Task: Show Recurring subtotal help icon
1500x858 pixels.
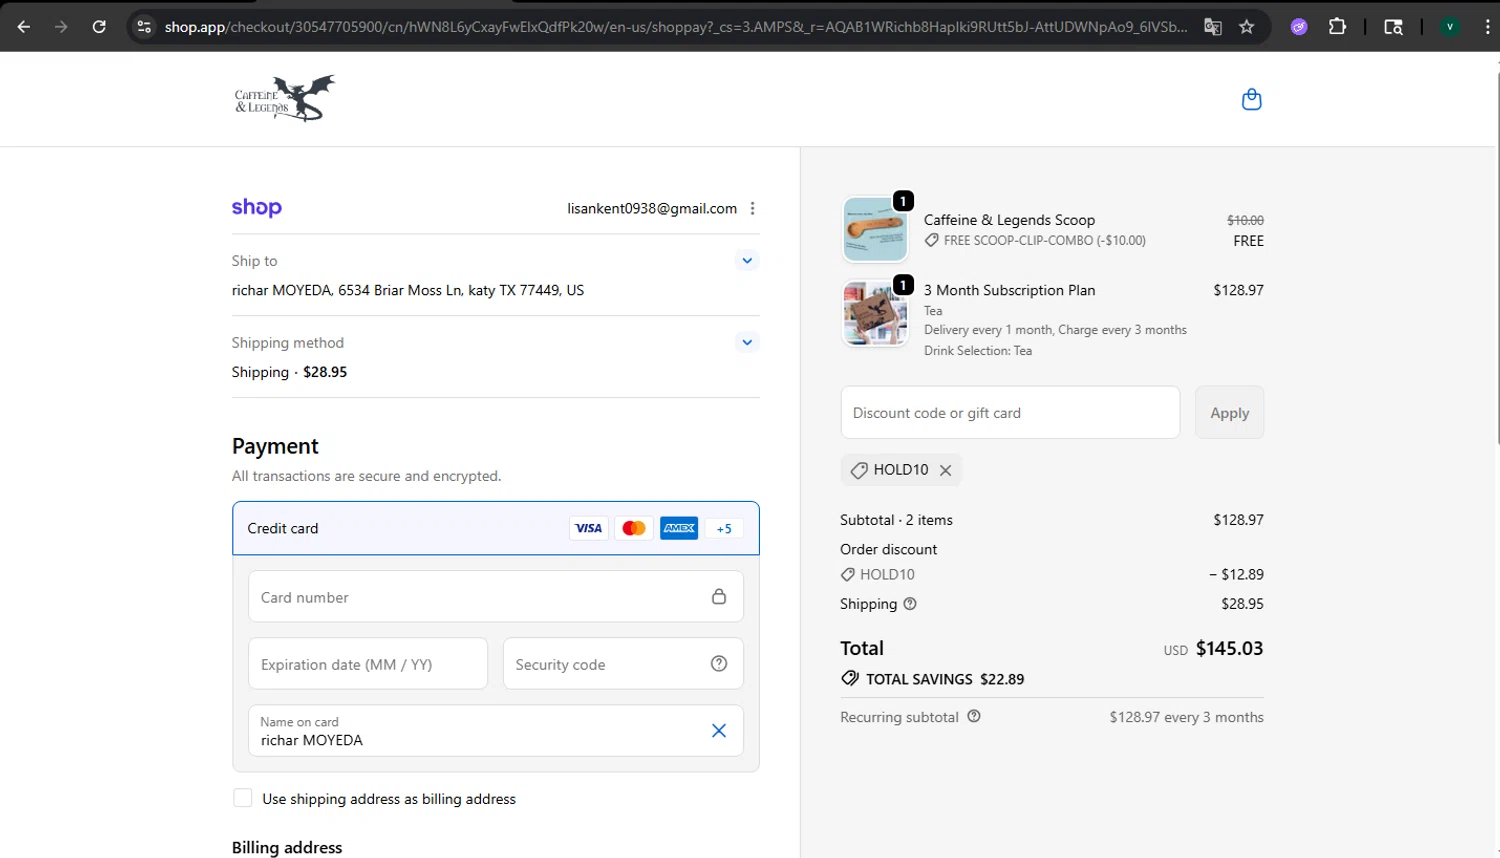Action: click(974, 716)
